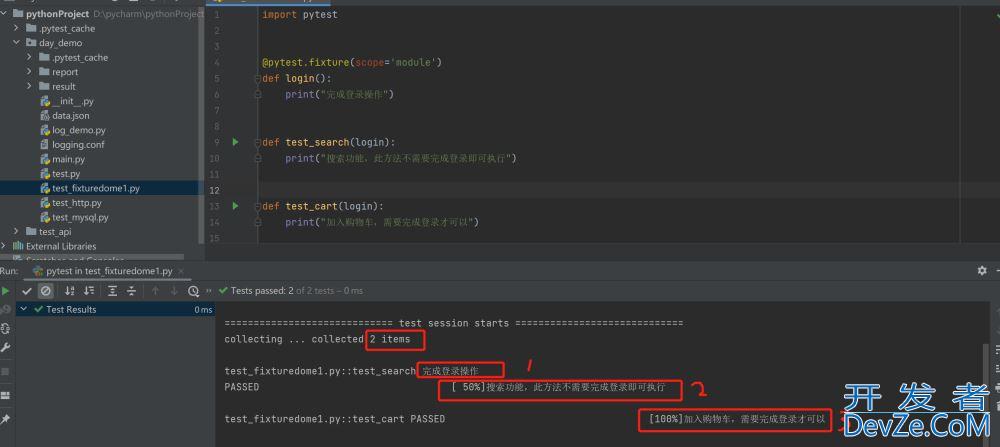
Task: Rerun the pytest run with green play icon
Action: [6, 291]
